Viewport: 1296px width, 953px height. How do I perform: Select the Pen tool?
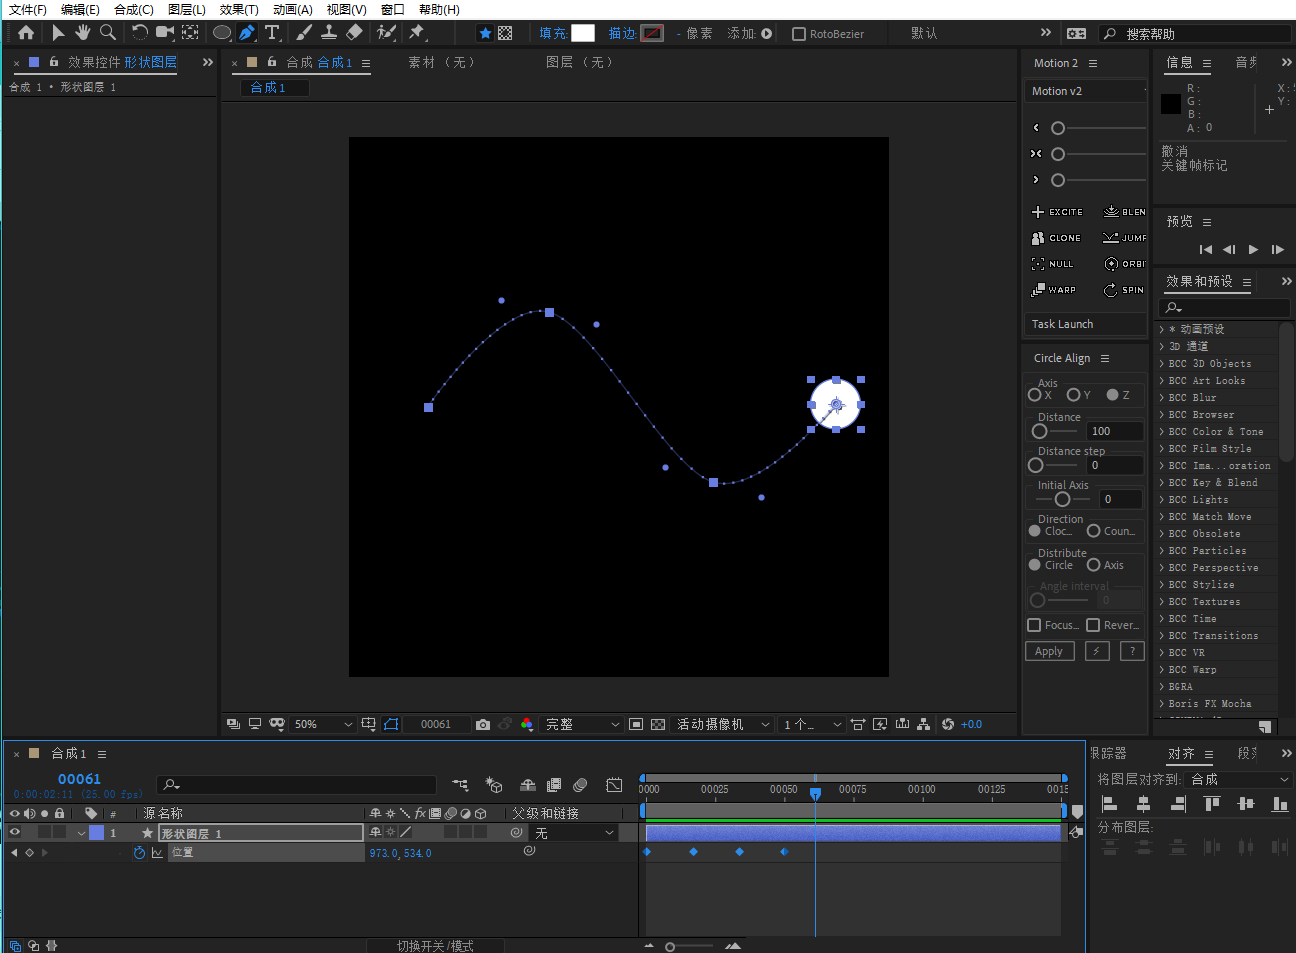(x=247, y=33)
